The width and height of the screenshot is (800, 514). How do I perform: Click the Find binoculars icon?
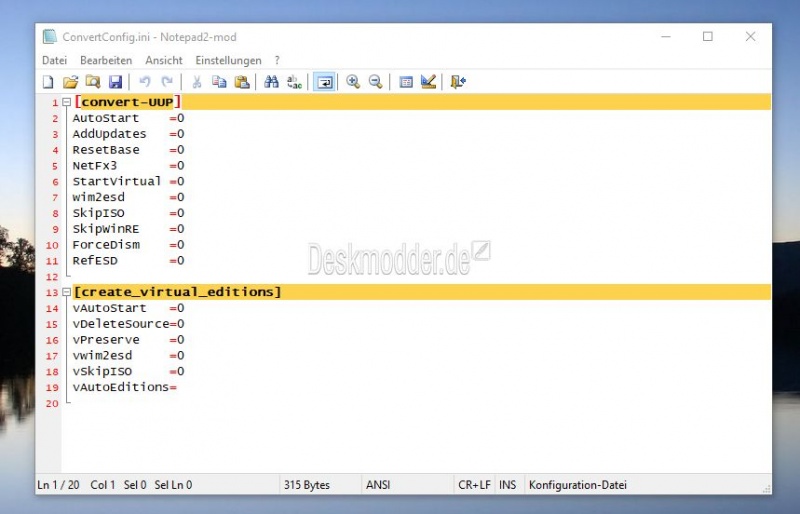(271, 82)
